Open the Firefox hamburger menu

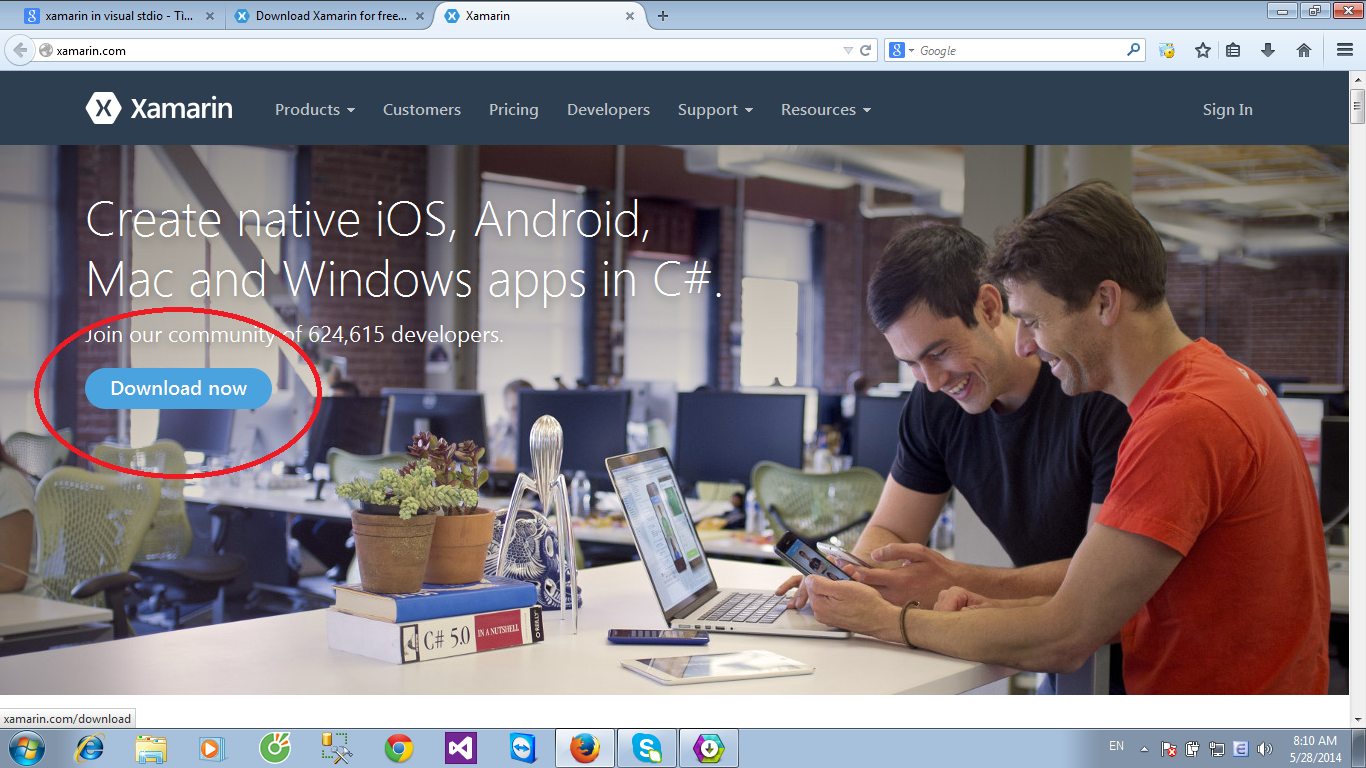tap(1345, 50)
